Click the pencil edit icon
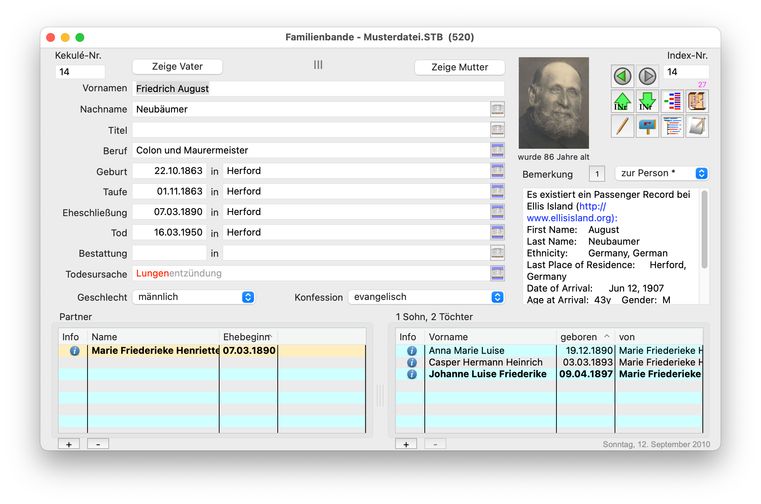Viewport: 761px width, 504px height. pyautogui.click(x=623, y=127)
